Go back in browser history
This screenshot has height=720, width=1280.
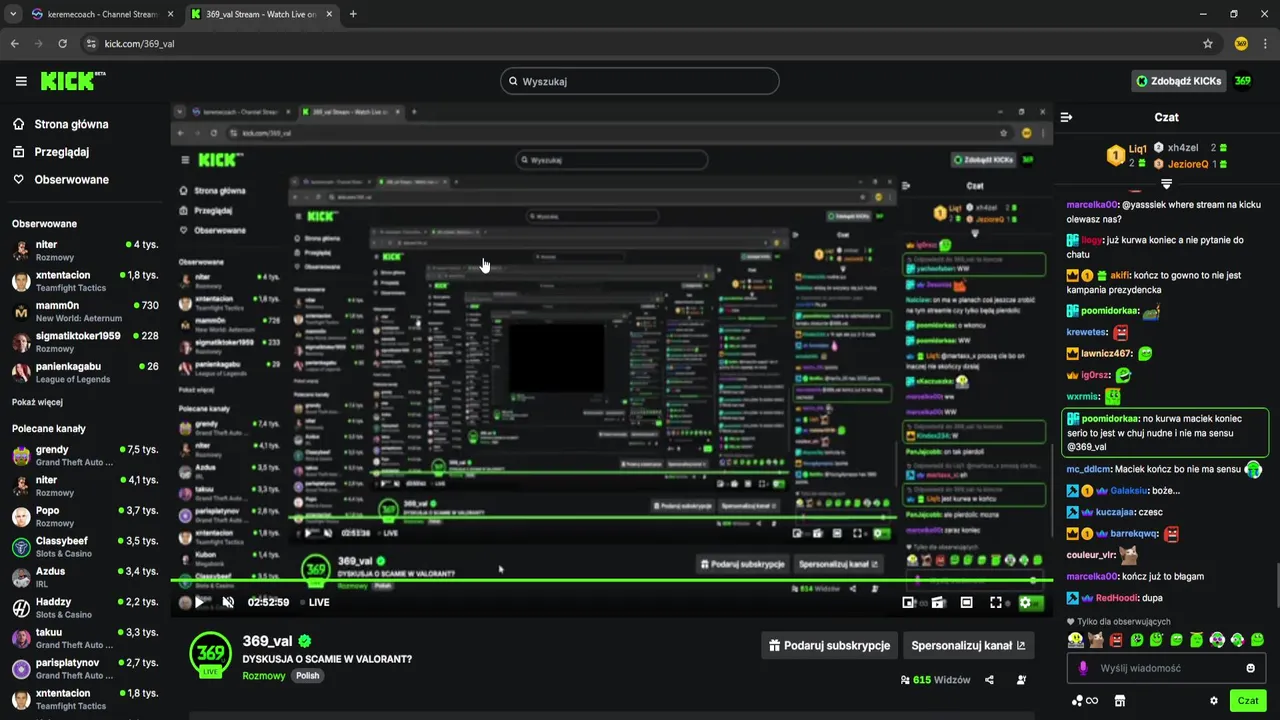15,44
